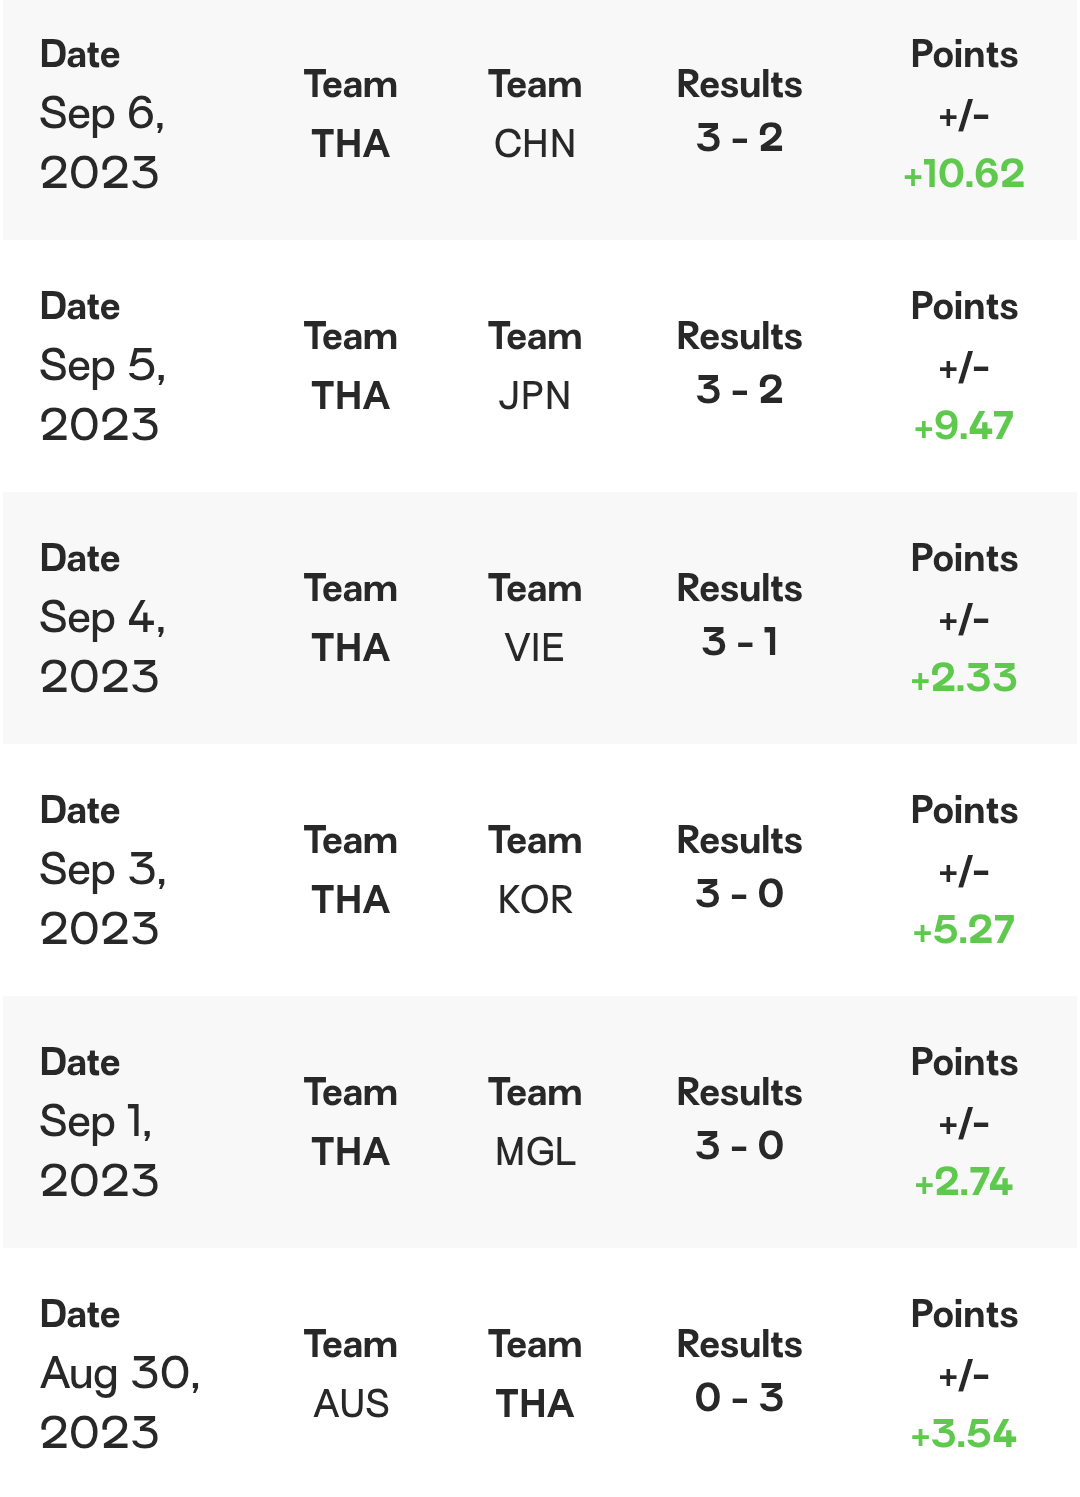
Task: Open the 0 - 3 result versus AUS
Action: [x=739, y=1398]
